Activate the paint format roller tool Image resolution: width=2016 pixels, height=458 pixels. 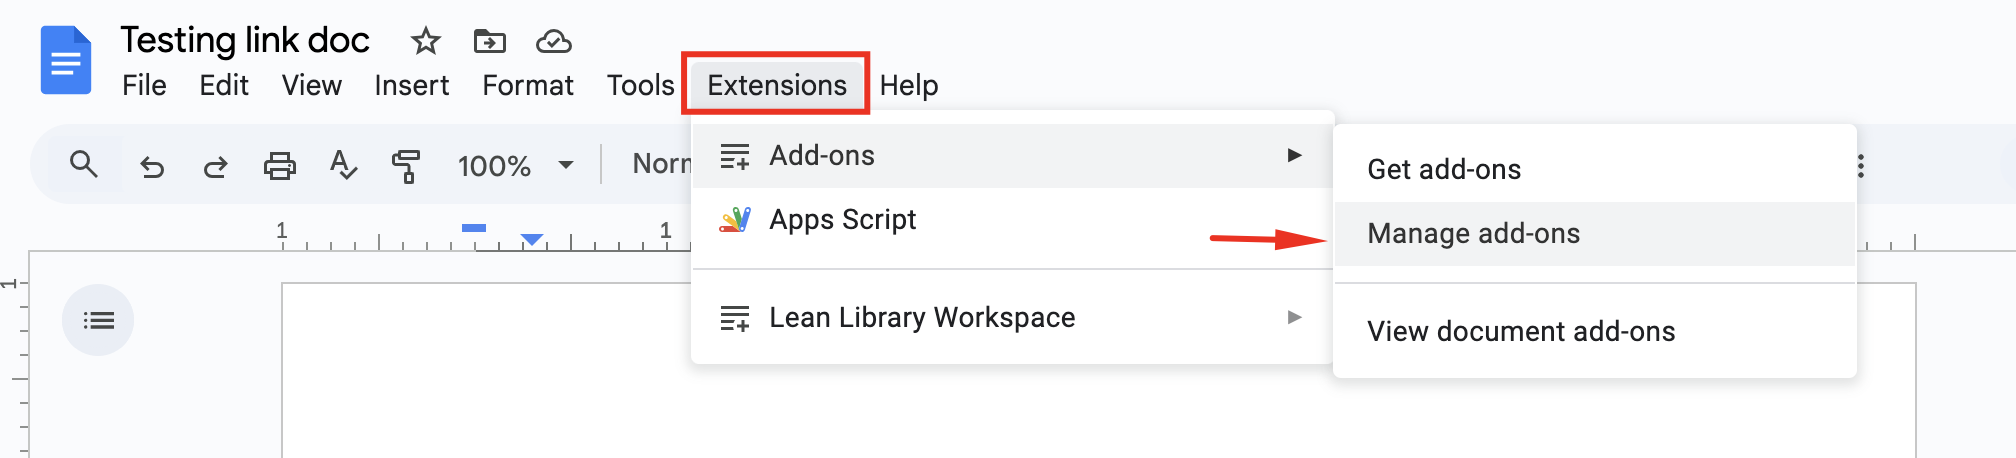[406, 166]
